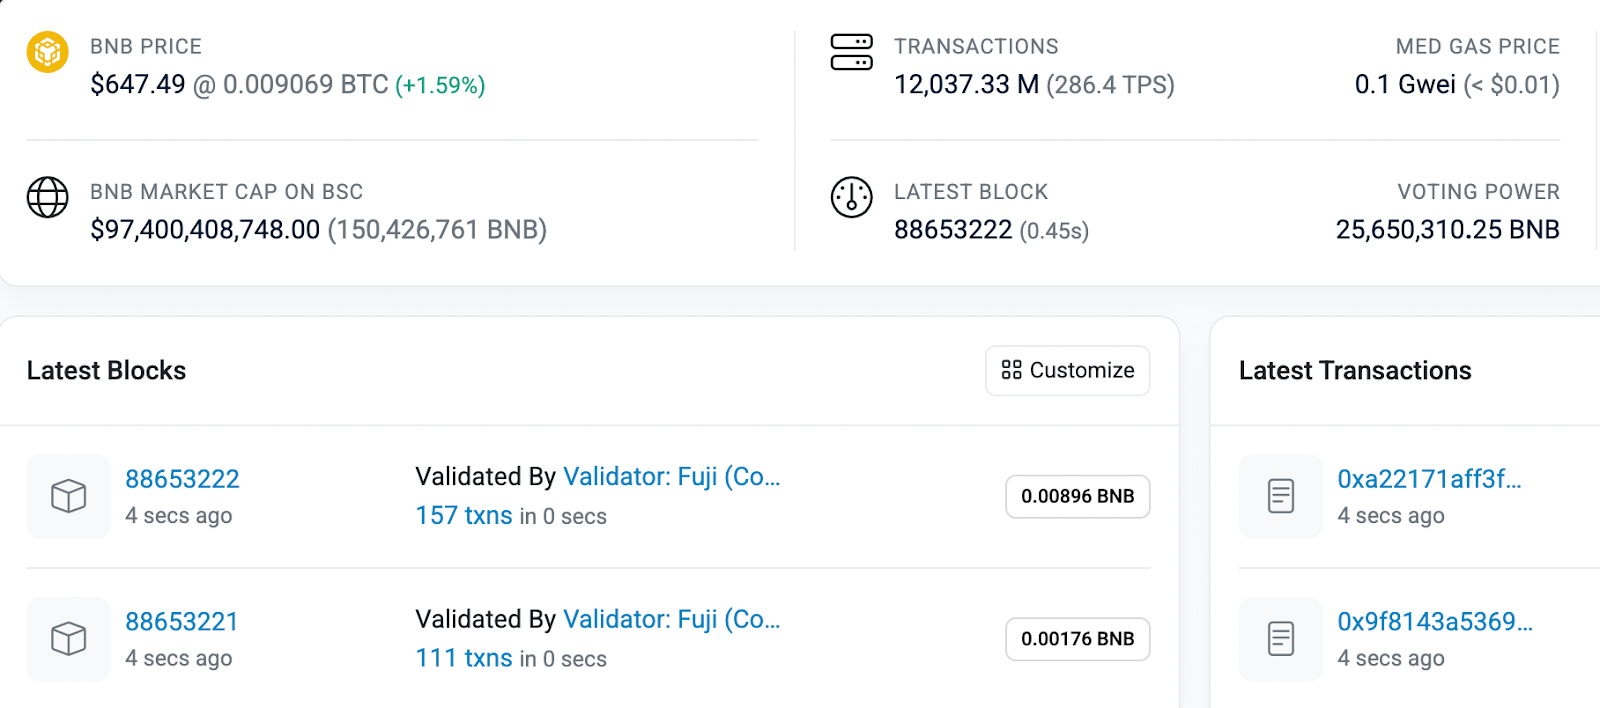Open transaction 0x9f8143a5369 hash link
This screenshot has width=1600, height=708.
pyautogui.click(x=1434, y=622)
